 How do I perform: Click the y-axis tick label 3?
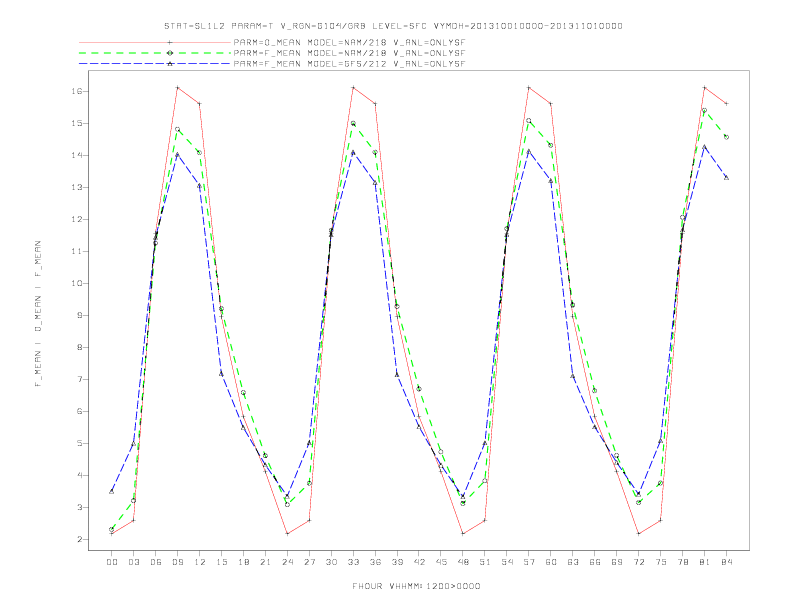[x=80, y=507]
